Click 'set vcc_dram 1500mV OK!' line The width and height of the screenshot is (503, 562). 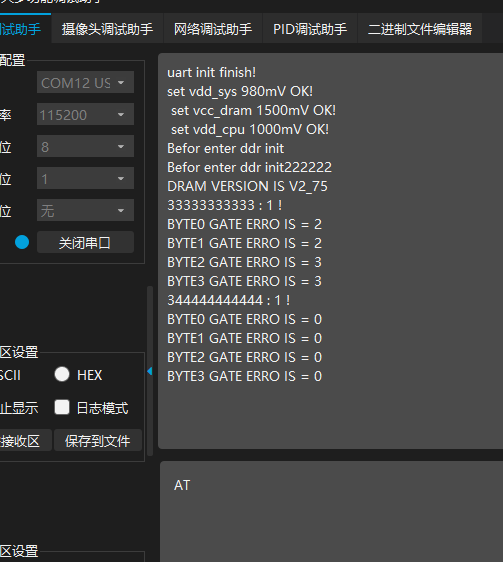pyautogui.click(x=253, y=110)
